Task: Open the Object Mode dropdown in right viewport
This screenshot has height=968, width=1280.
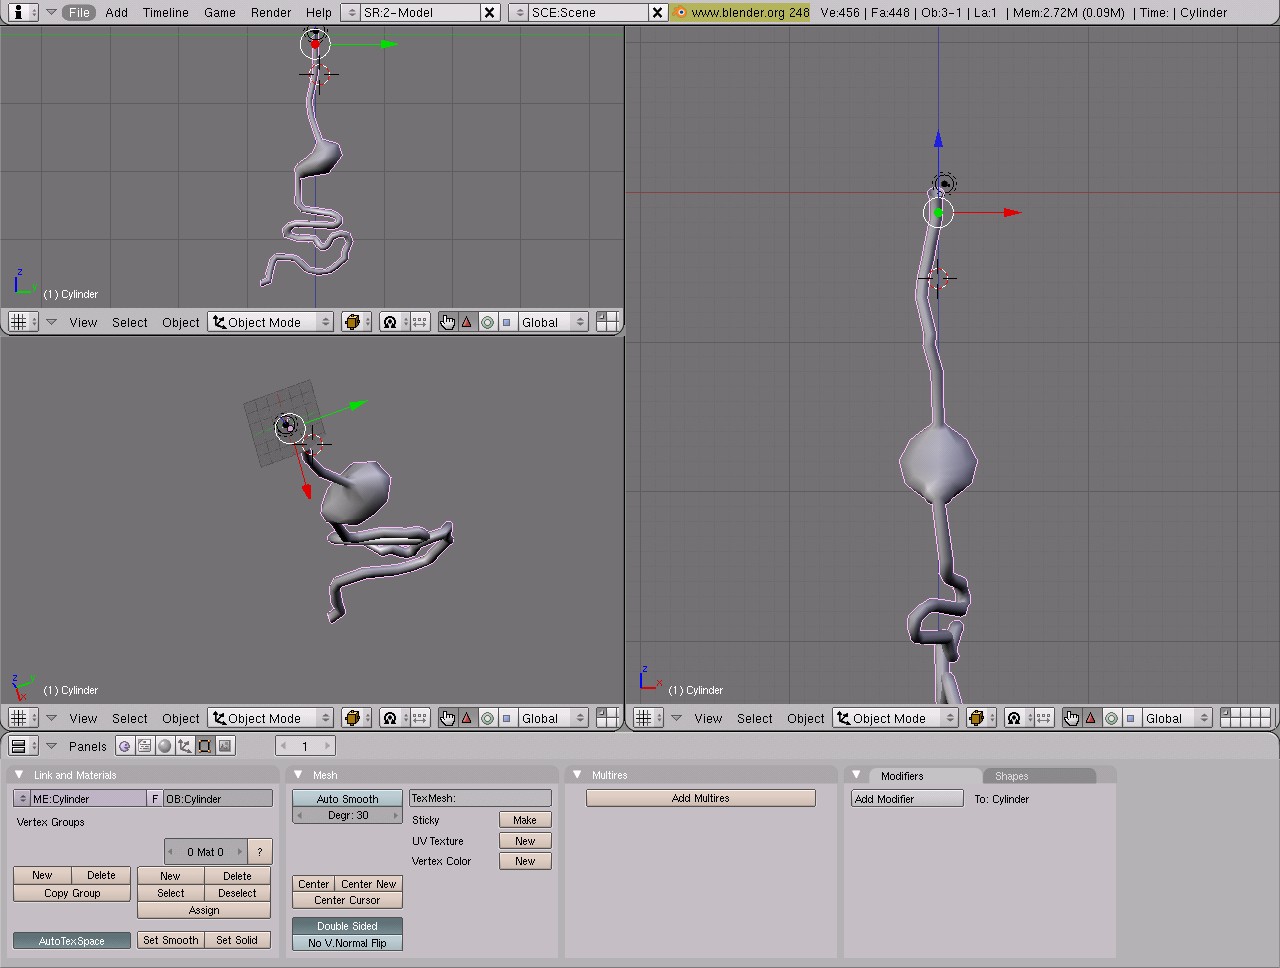Action: [896, 718]
